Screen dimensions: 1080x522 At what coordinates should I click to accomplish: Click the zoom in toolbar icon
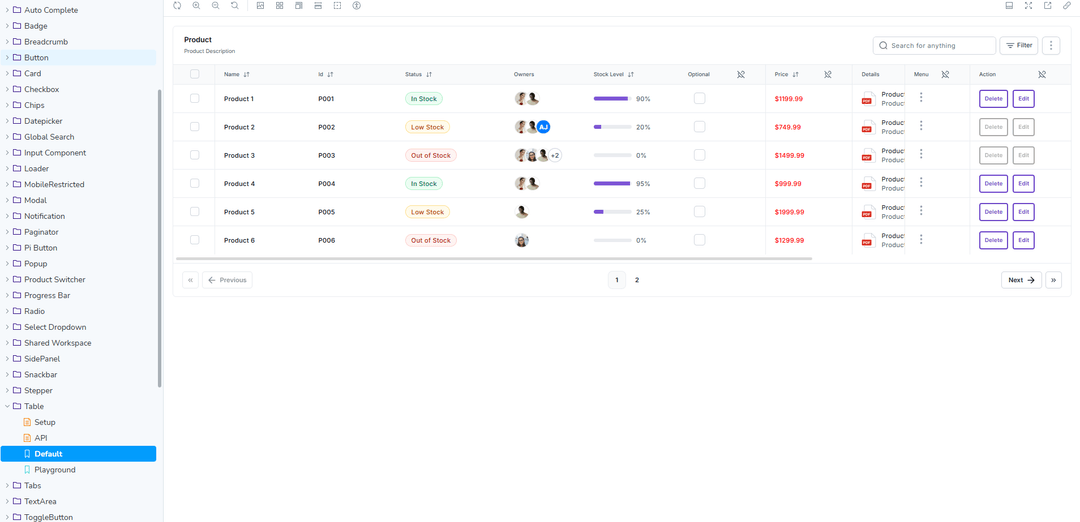[x=196, y=6]
